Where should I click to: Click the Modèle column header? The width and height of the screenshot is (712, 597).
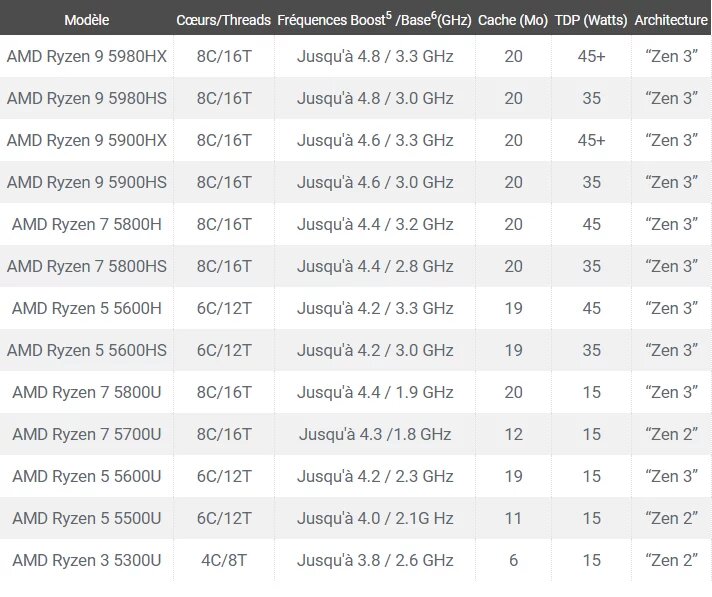click(86, 20)
